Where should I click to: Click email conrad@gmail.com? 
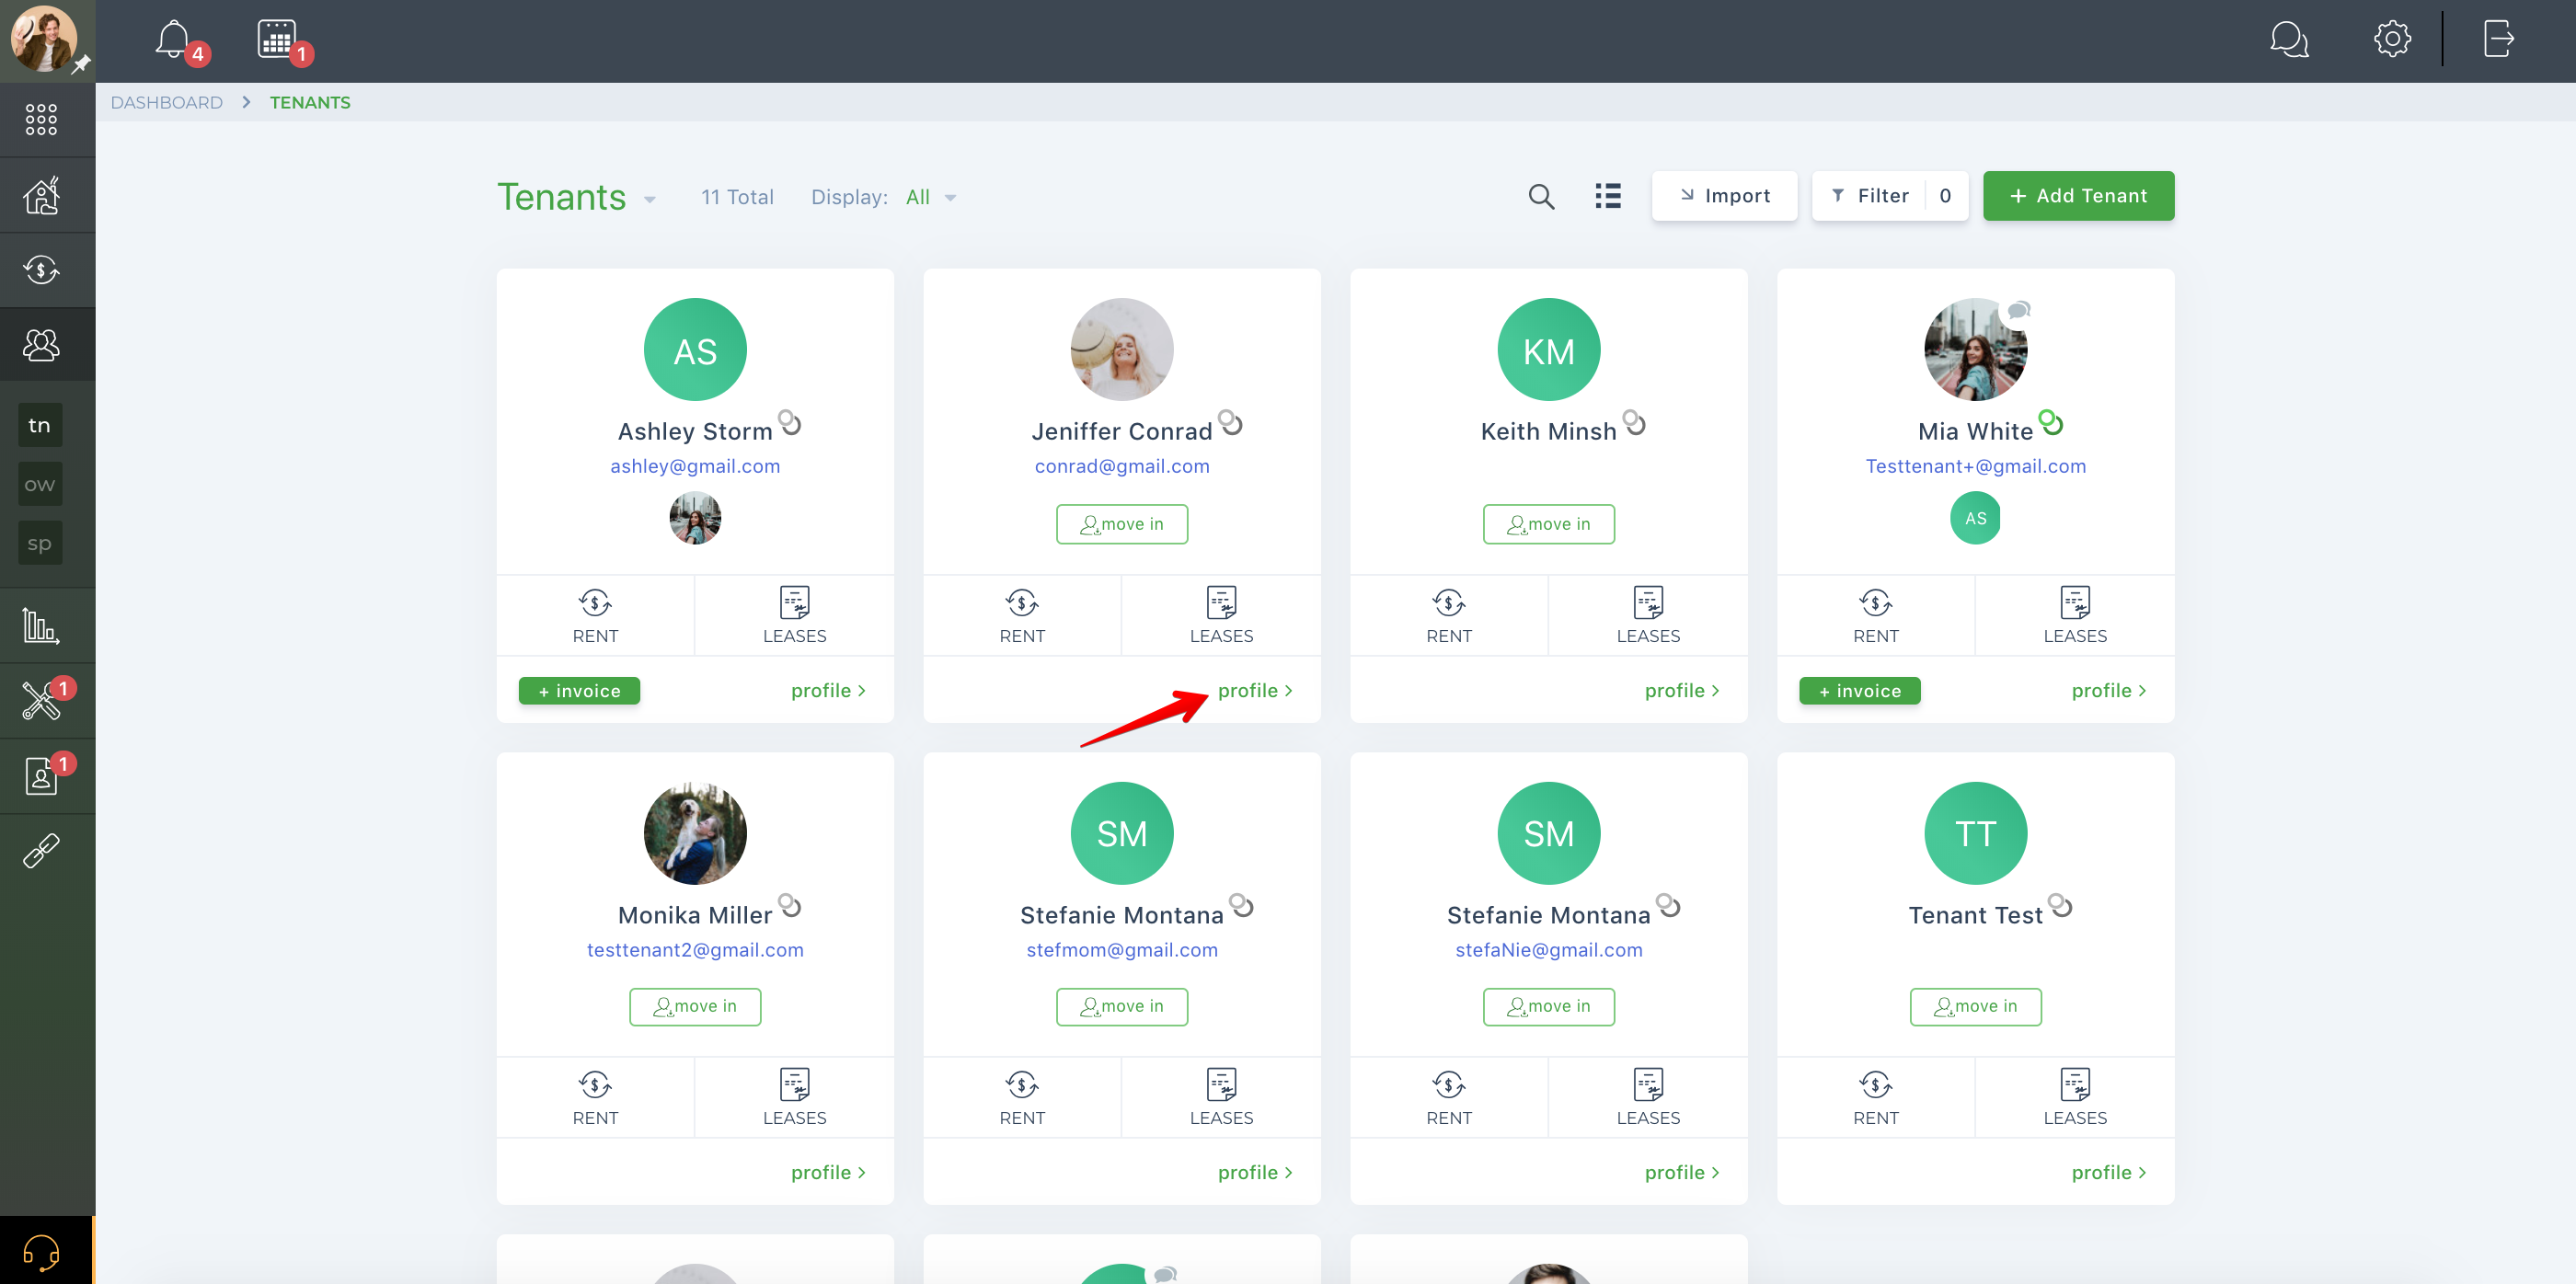tap(1122, 466)
